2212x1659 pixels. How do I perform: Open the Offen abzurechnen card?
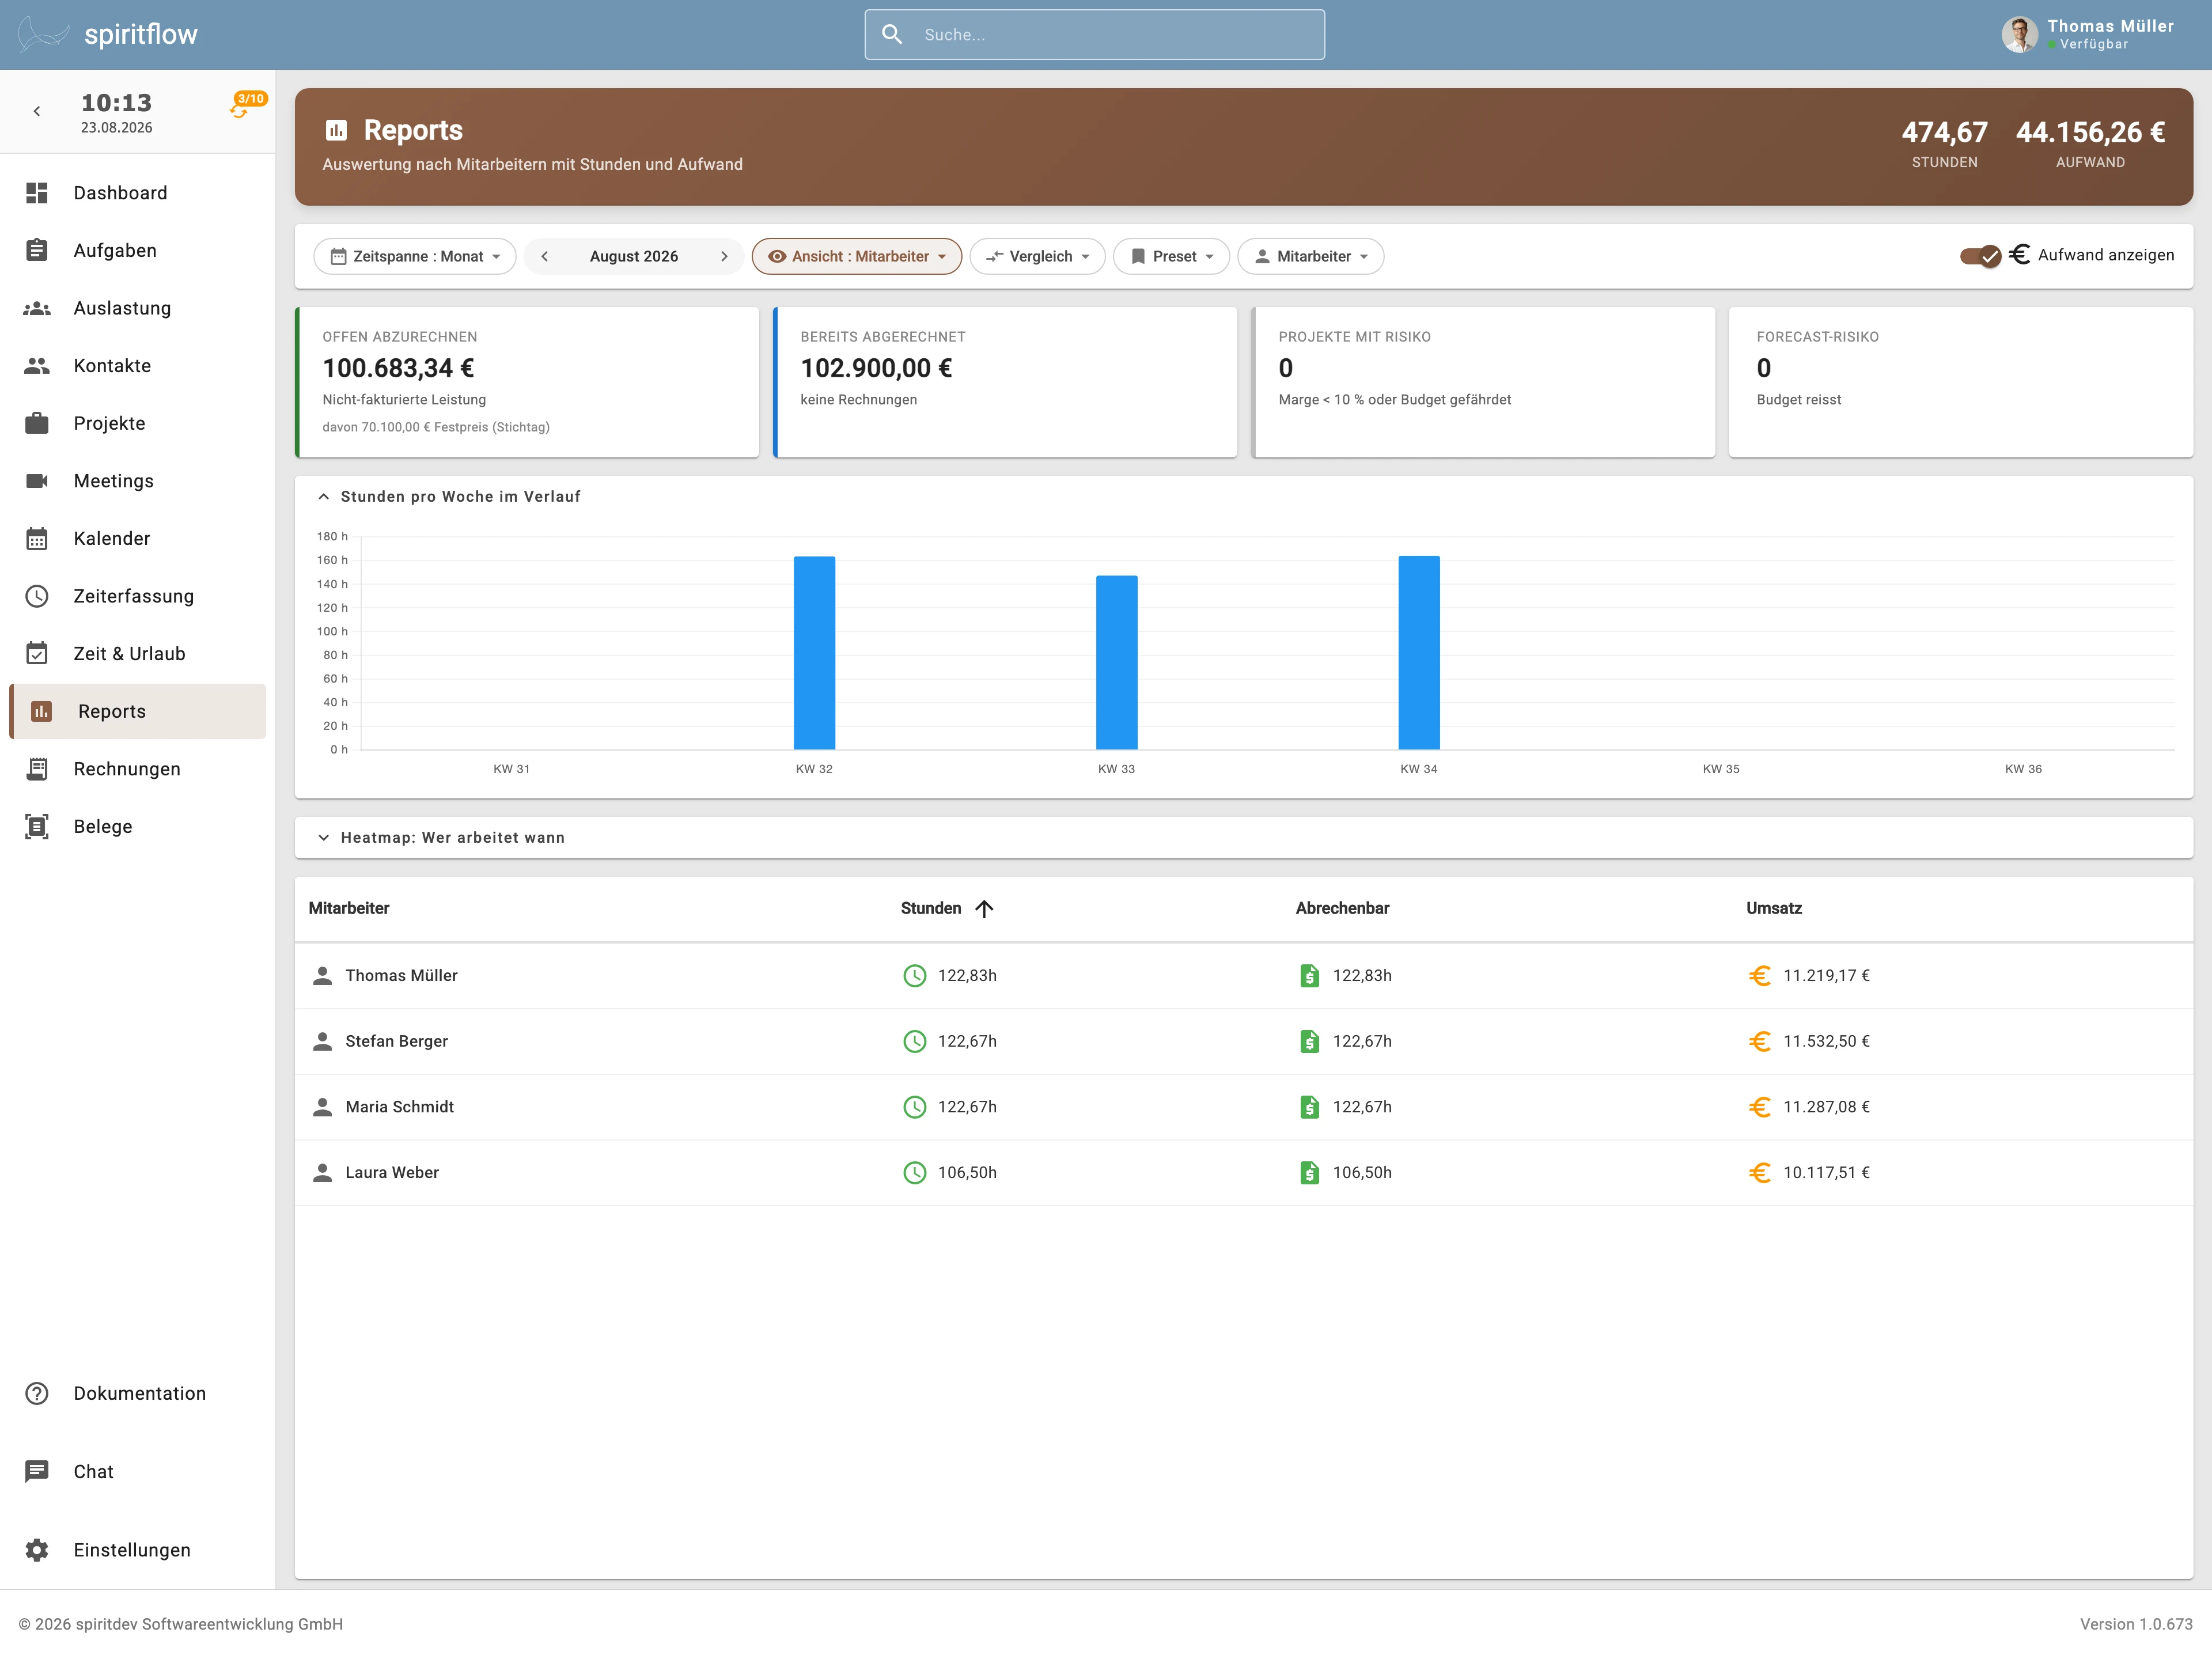click(527, 382)
